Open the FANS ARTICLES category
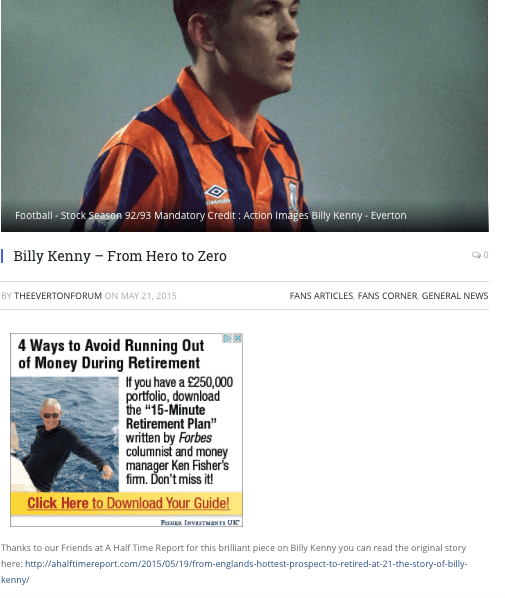505x598 pixels. 321,296
